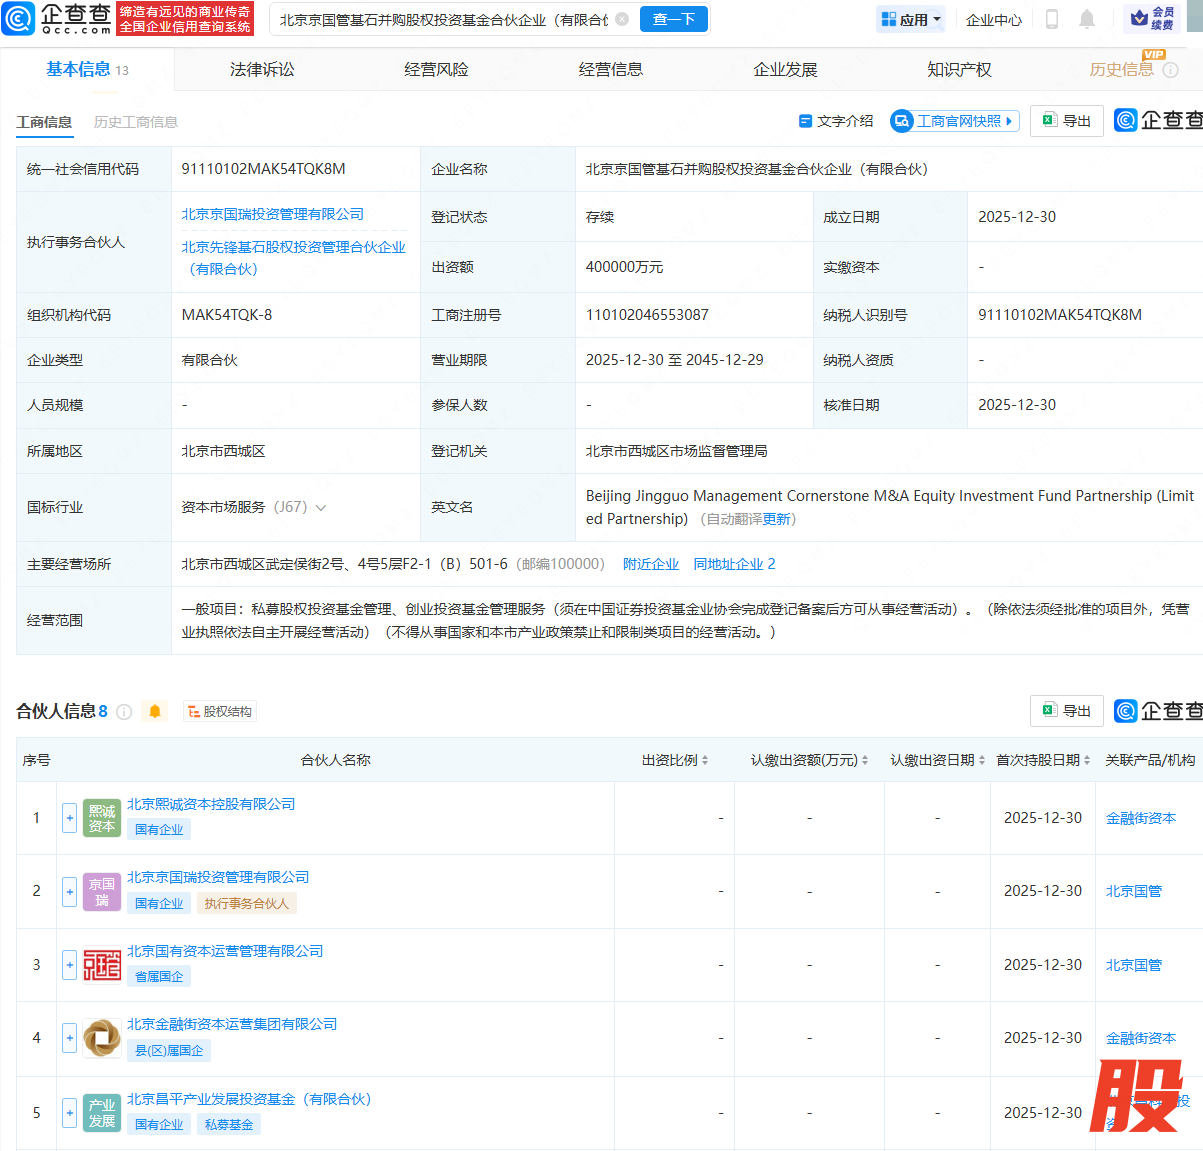Image resolution: width=1203 pixels, height=1151 pixels.
Task: Expand row 1 北京熙诚资本 plus toggle
Action: pyautogui.click(x=69, y=817)
